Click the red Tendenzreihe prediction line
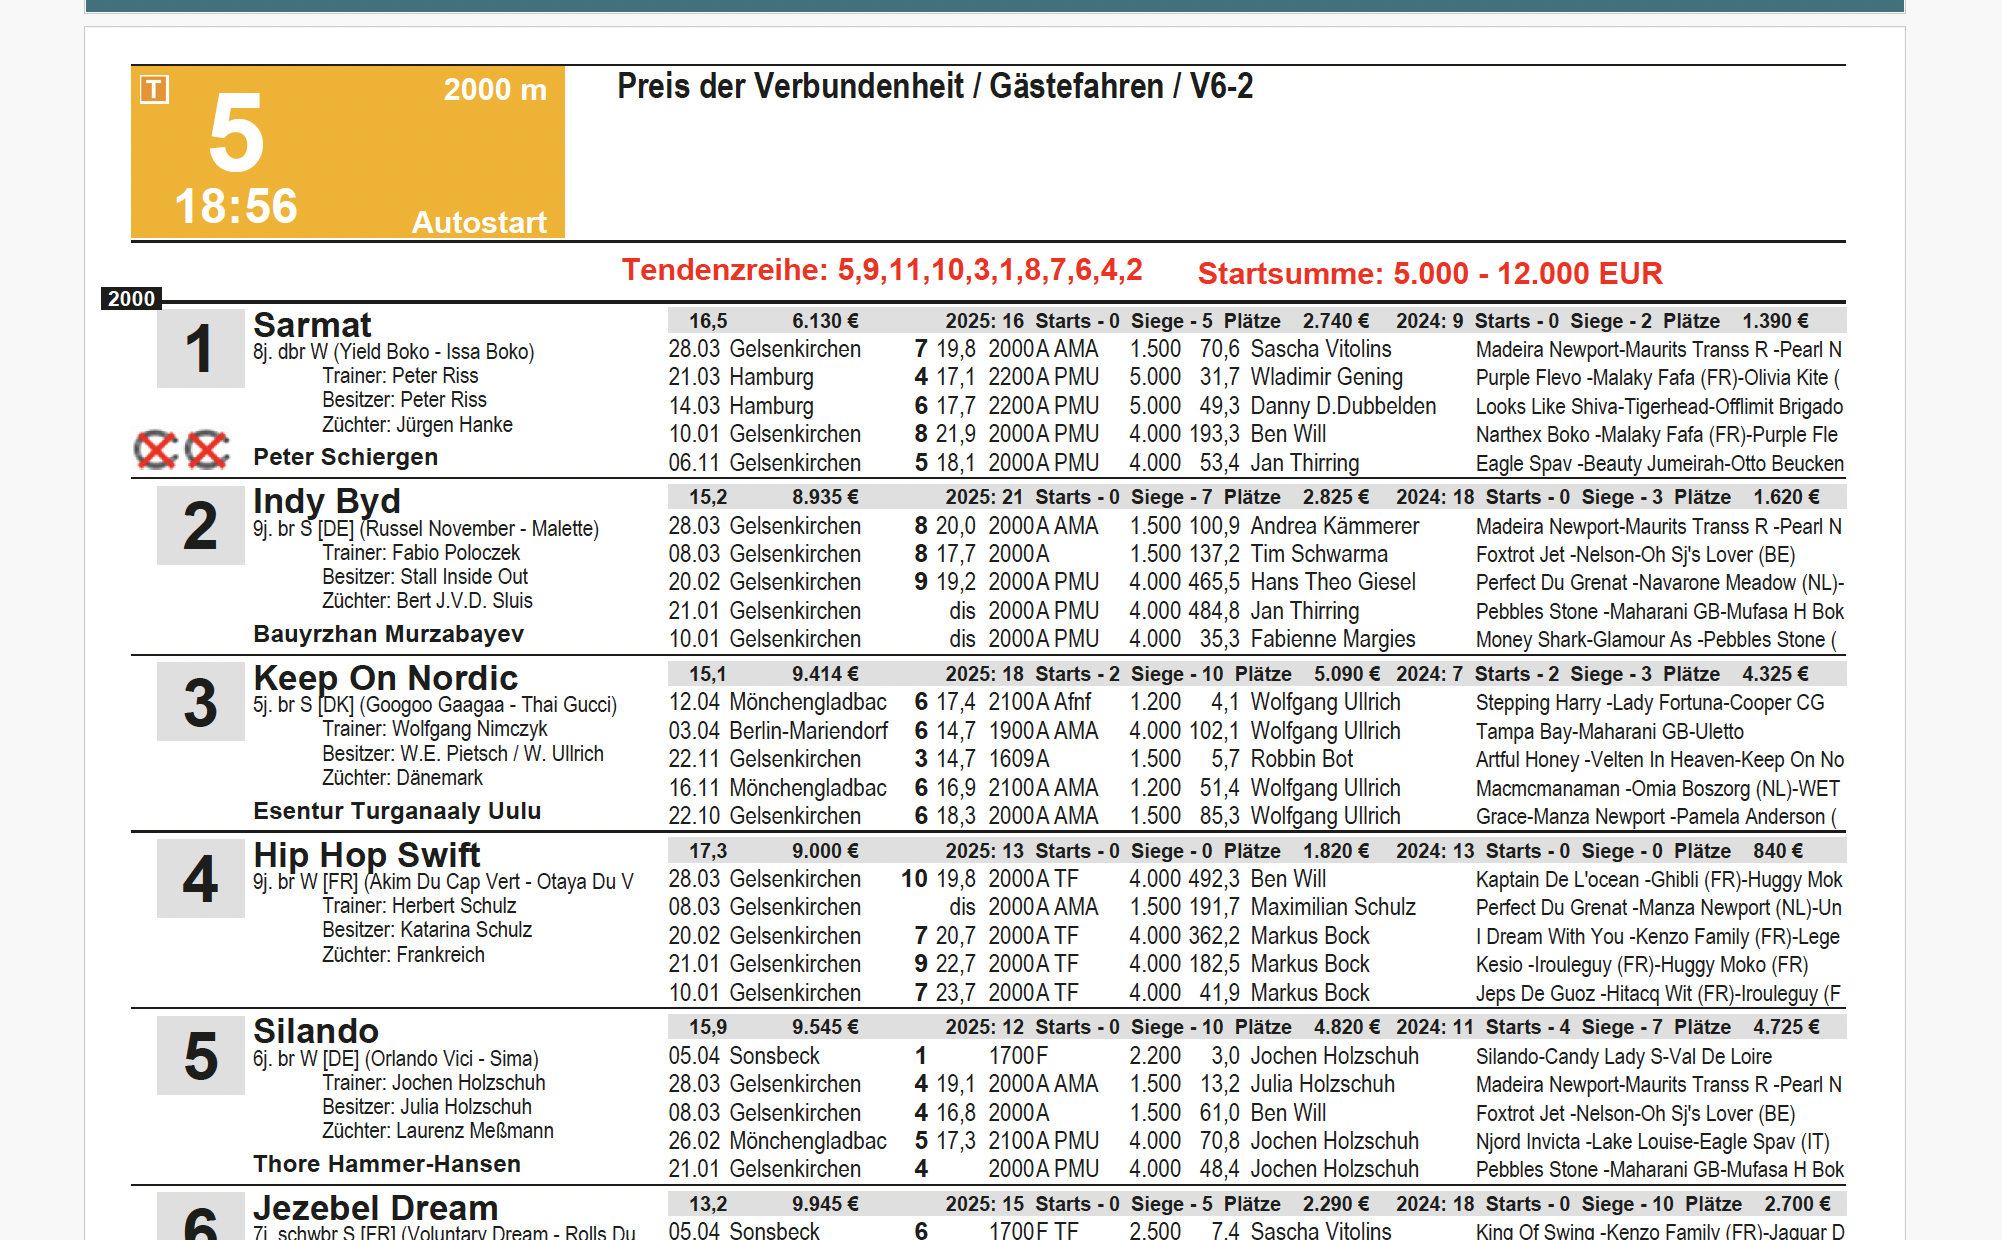 tap(881, 270)
